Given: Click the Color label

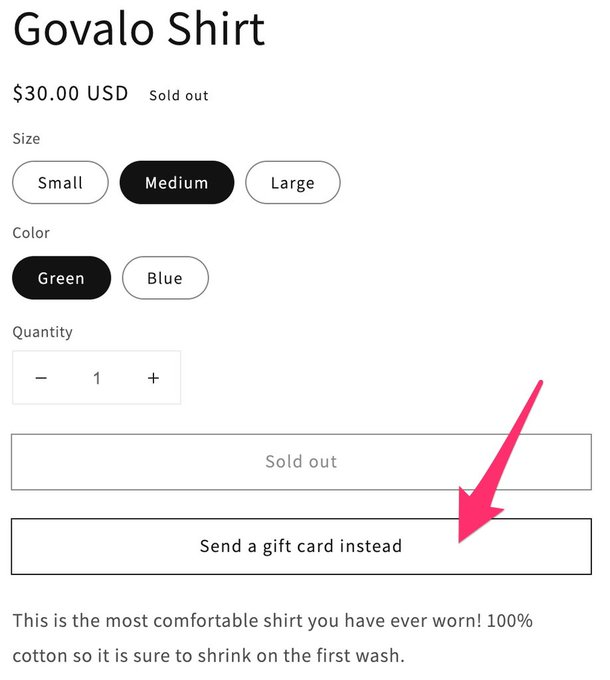Looking at the screenshot, I should [x=31, y=233].
